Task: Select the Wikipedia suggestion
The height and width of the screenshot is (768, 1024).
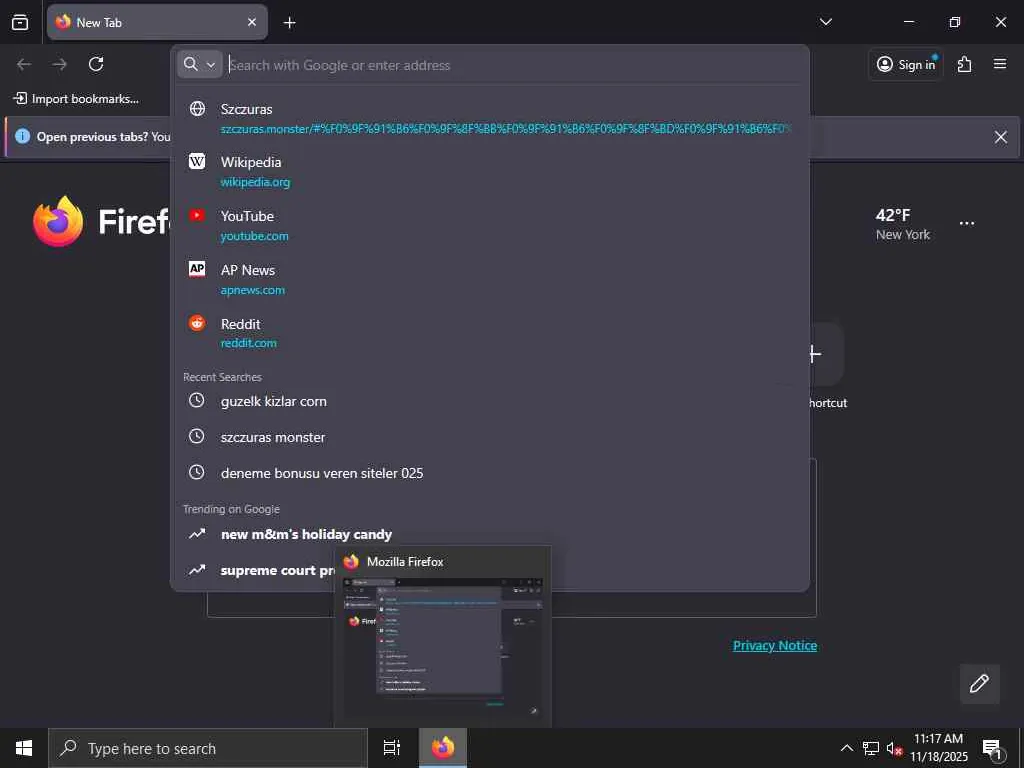Action: click(x=489, y=171)
